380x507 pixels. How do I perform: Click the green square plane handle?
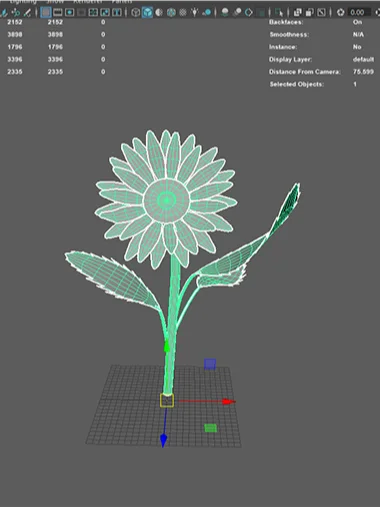210,428
